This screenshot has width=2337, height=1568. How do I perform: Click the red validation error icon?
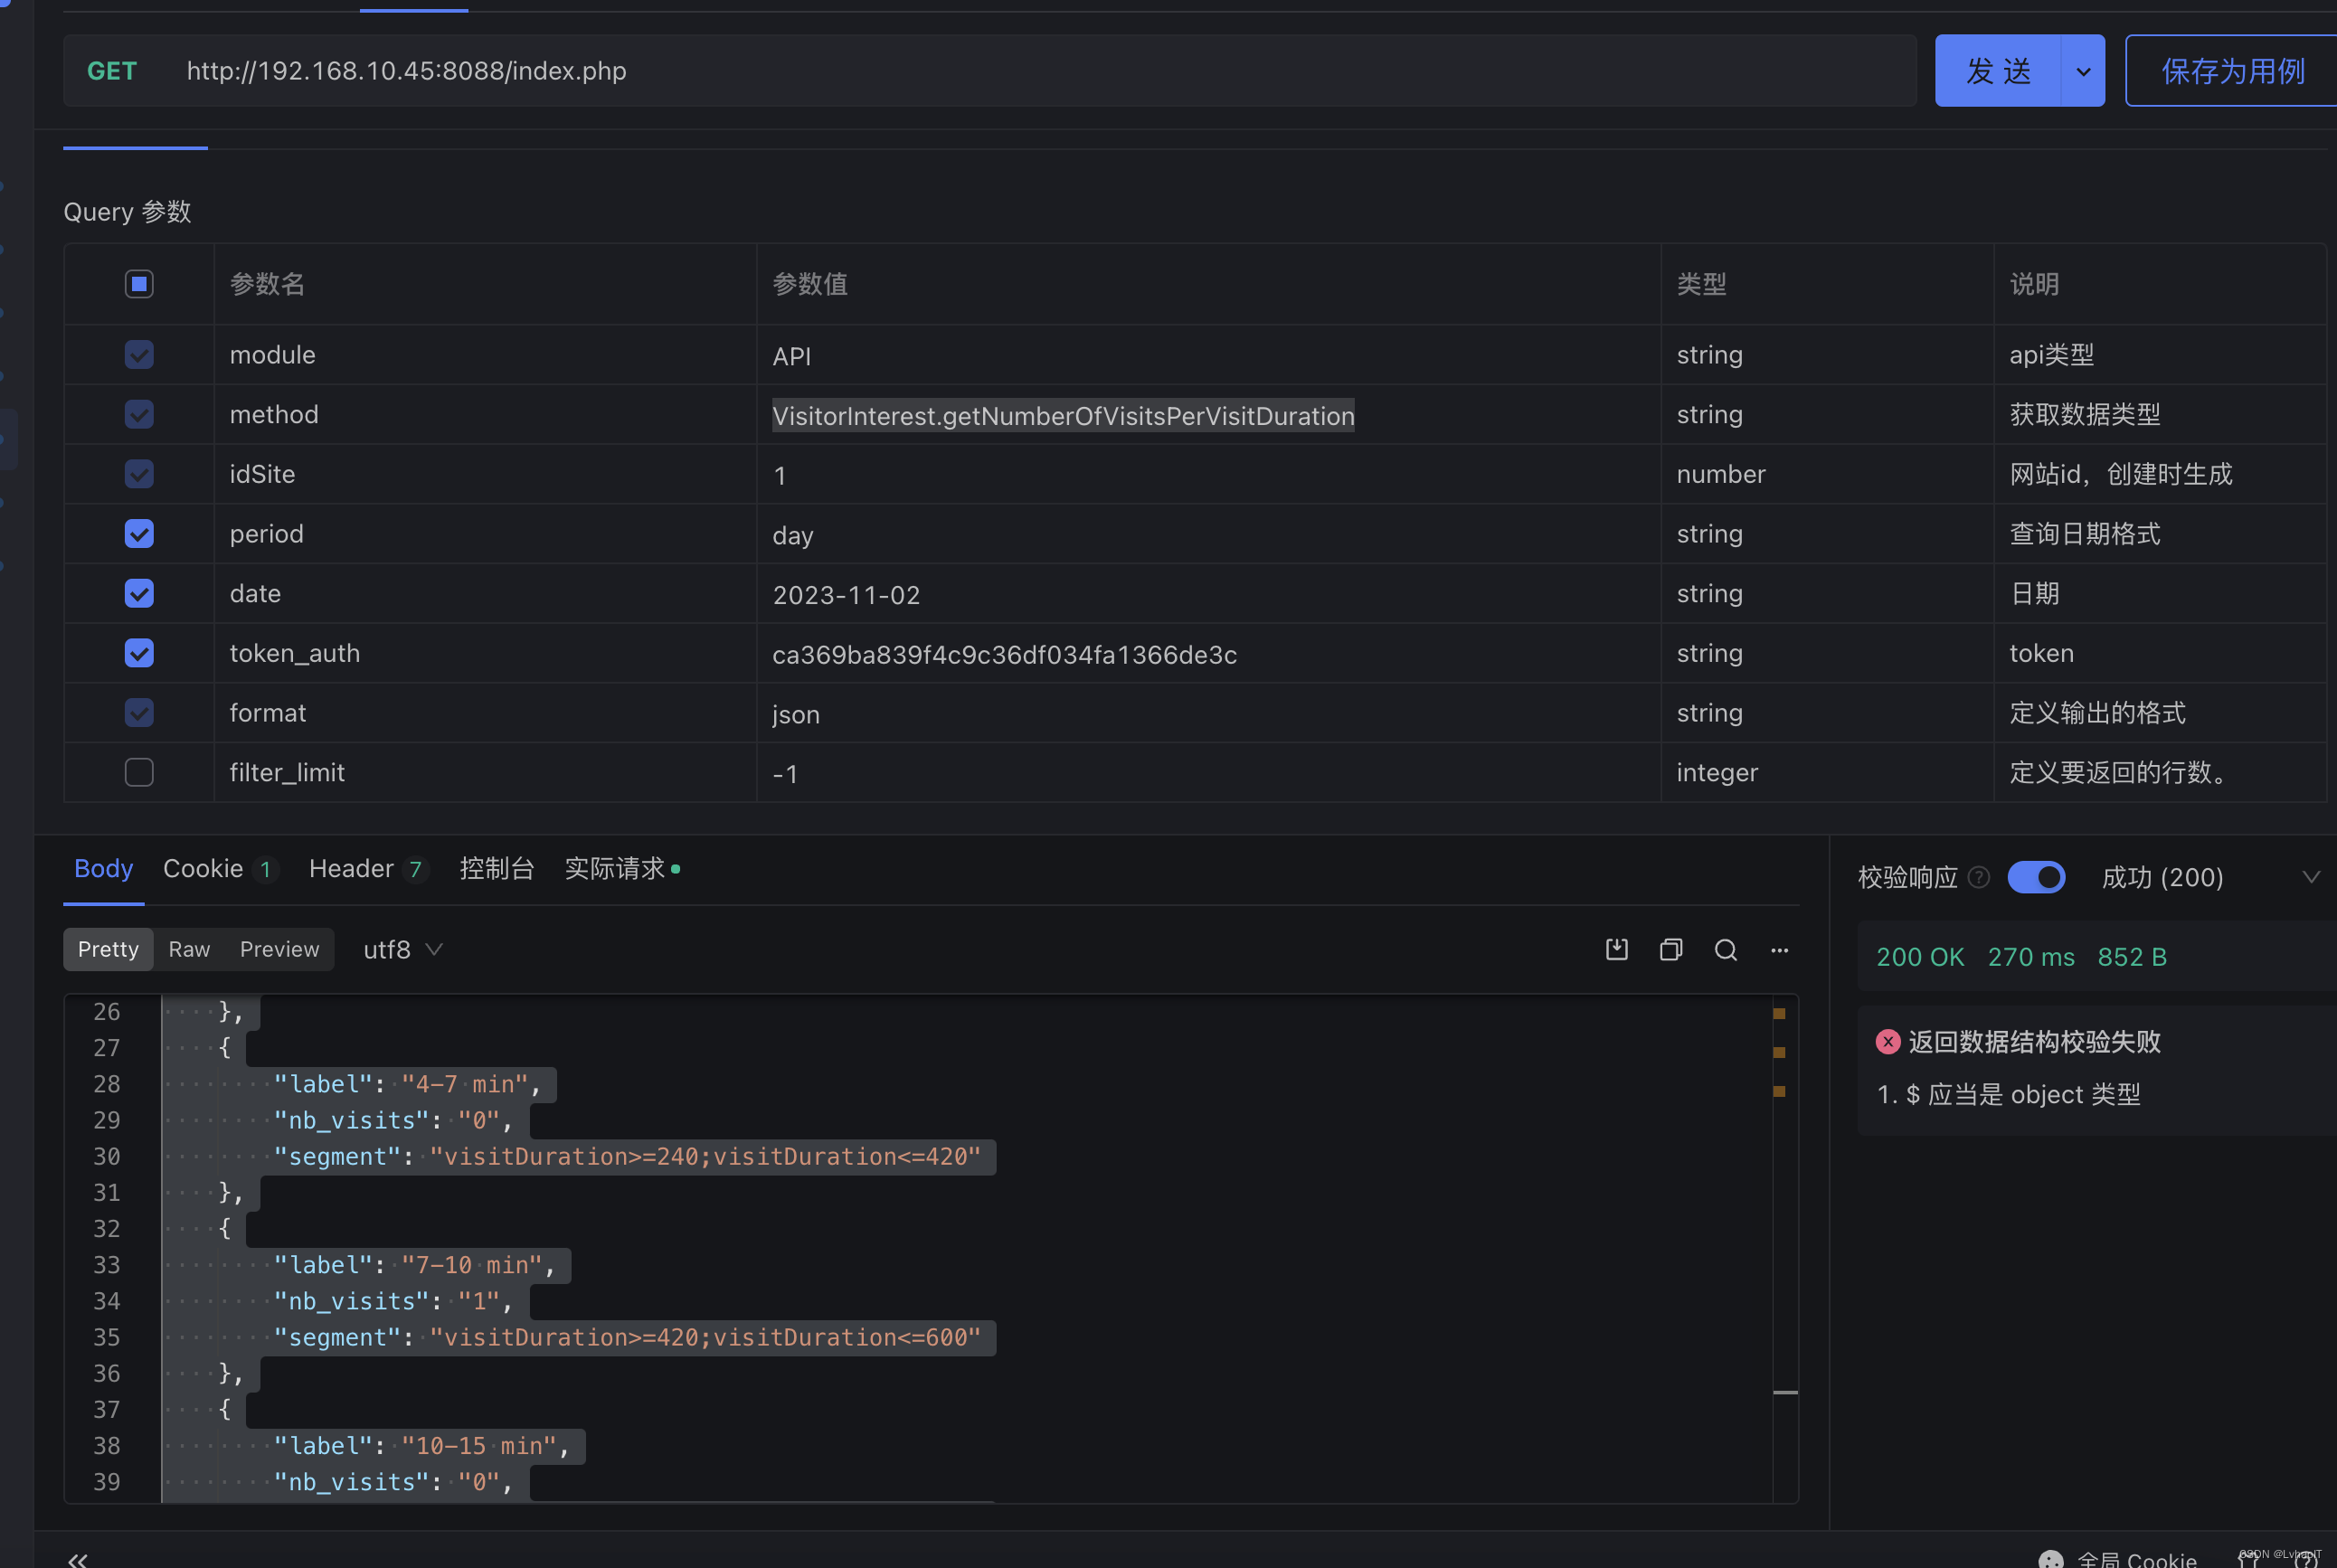click(1887, 1042)
